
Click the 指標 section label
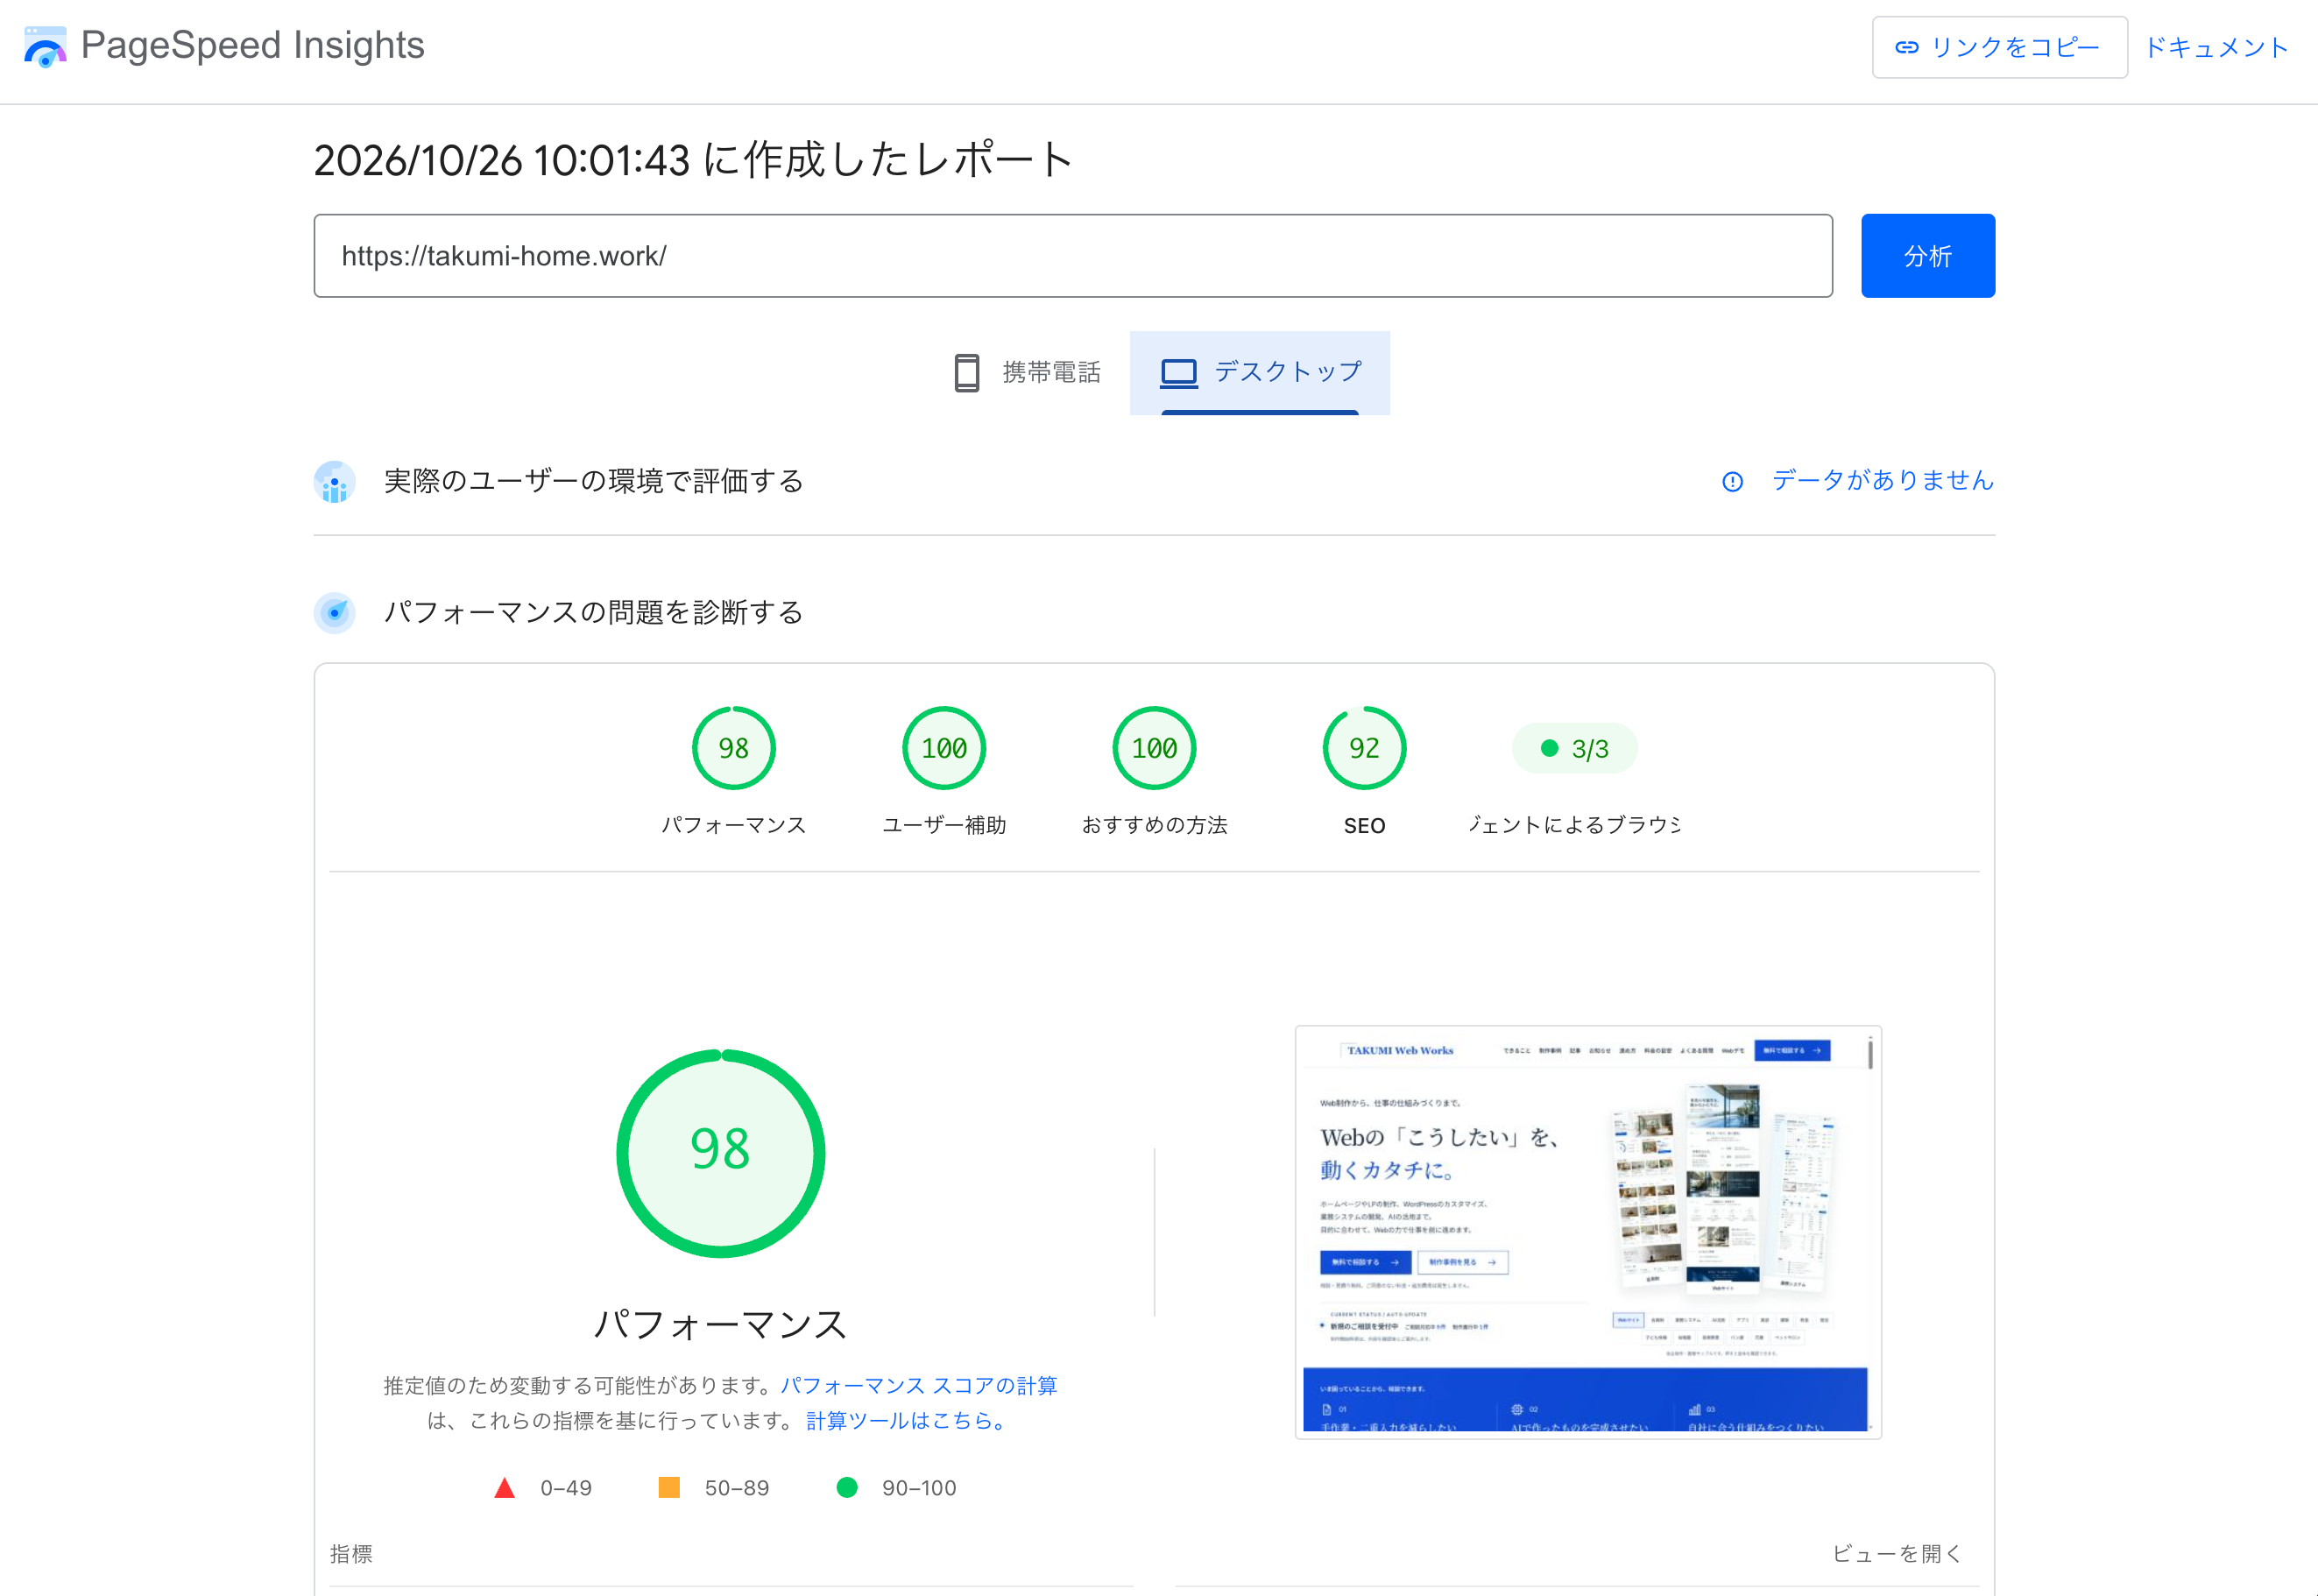[x=351, y=1553]
